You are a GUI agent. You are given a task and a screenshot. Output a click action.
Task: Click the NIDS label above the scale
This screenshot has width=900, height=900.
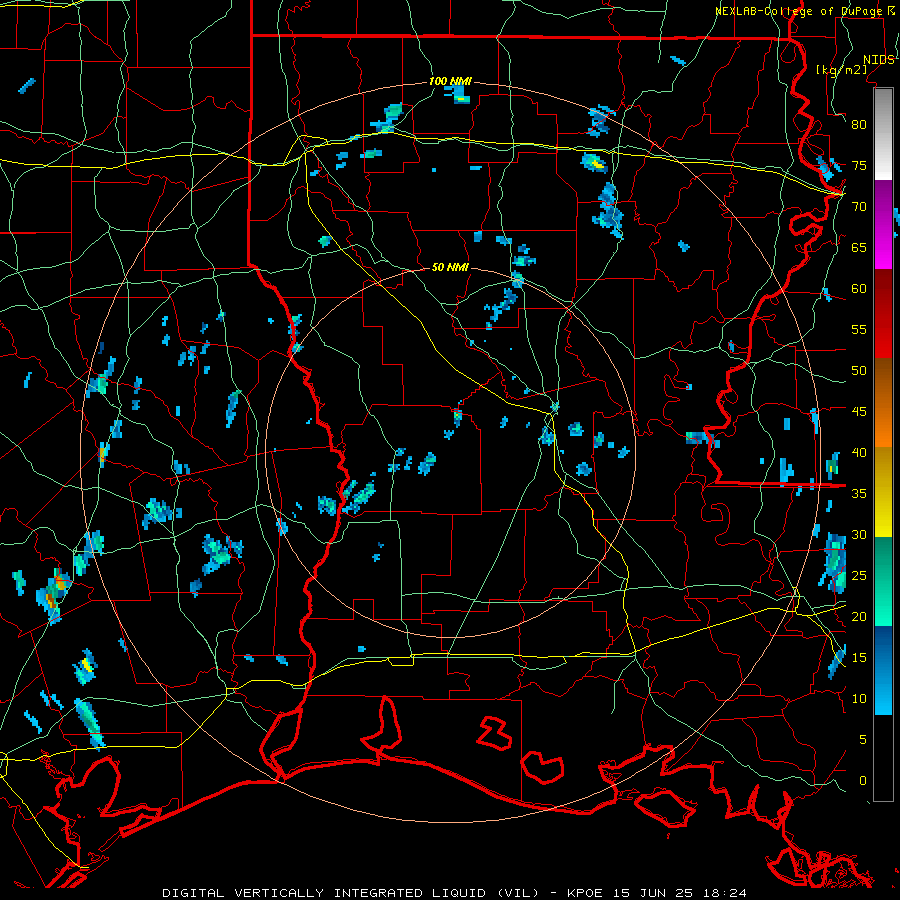point(878,60)
